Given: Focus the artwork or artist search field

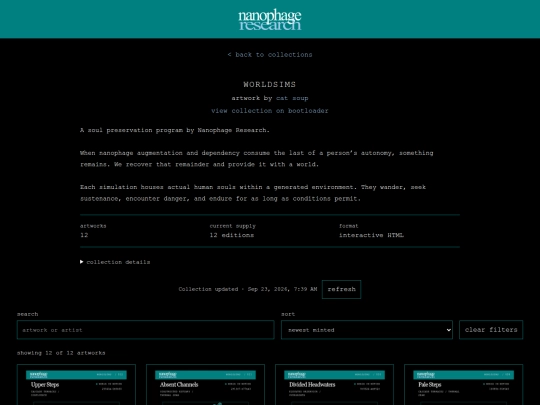Looking at the screenshot, I should point(146,330).
